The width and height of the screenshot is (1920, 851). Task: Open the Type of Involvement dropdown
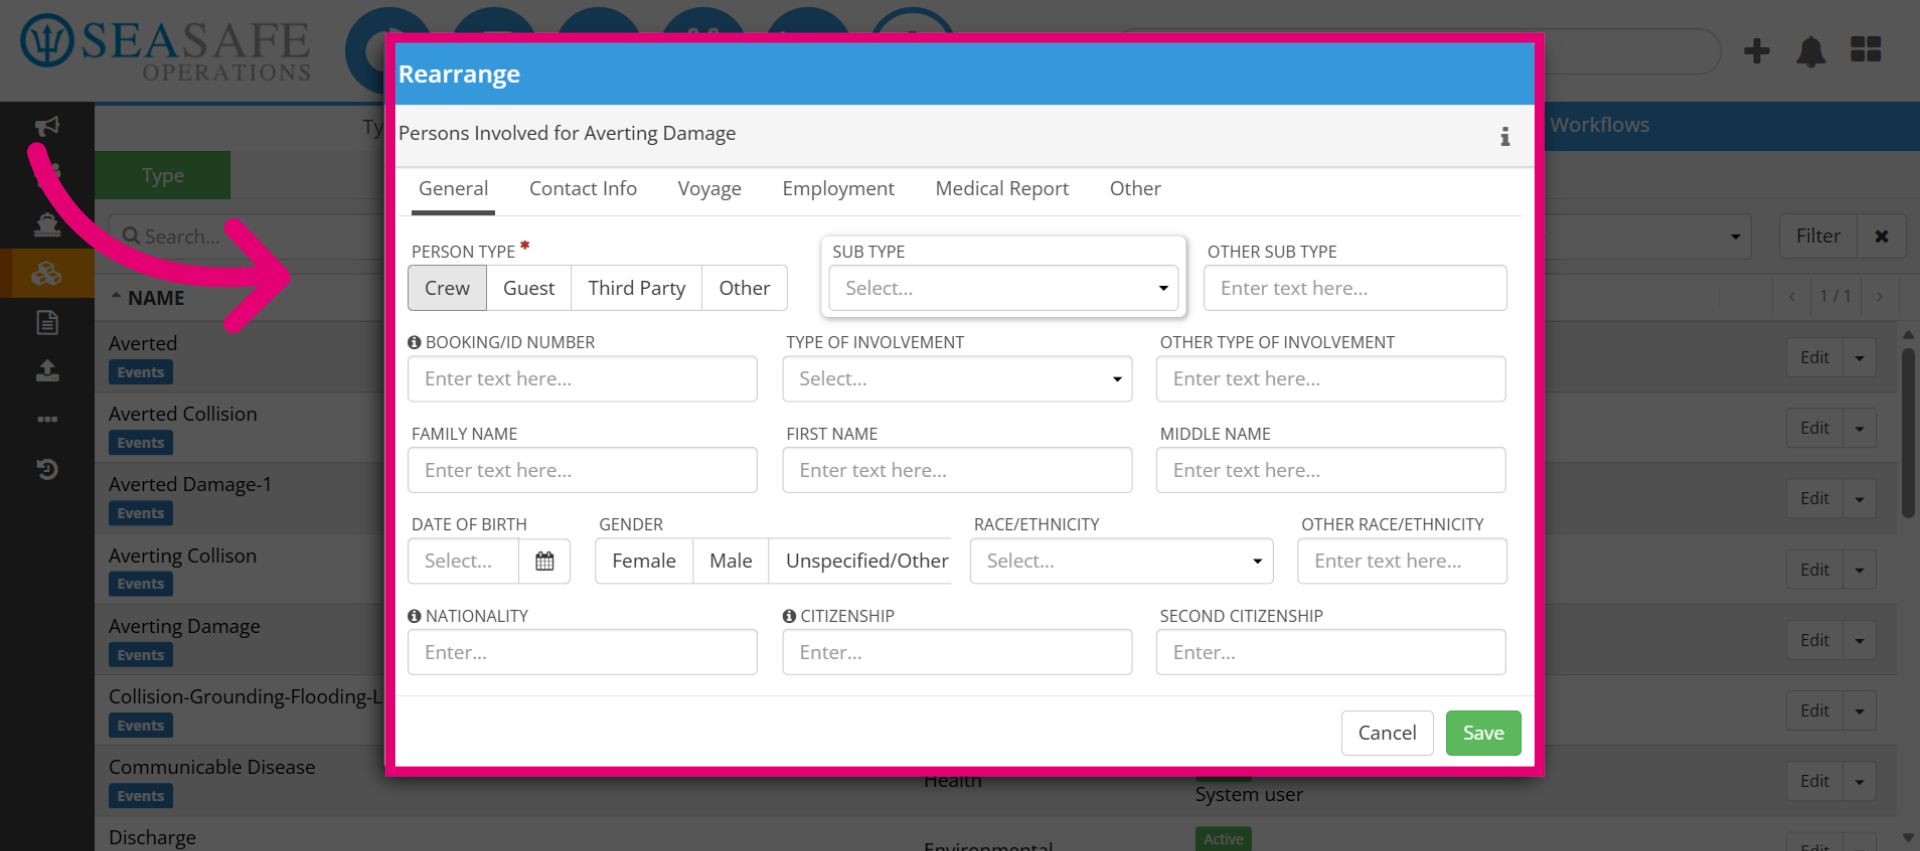click(x=957, y=379)
